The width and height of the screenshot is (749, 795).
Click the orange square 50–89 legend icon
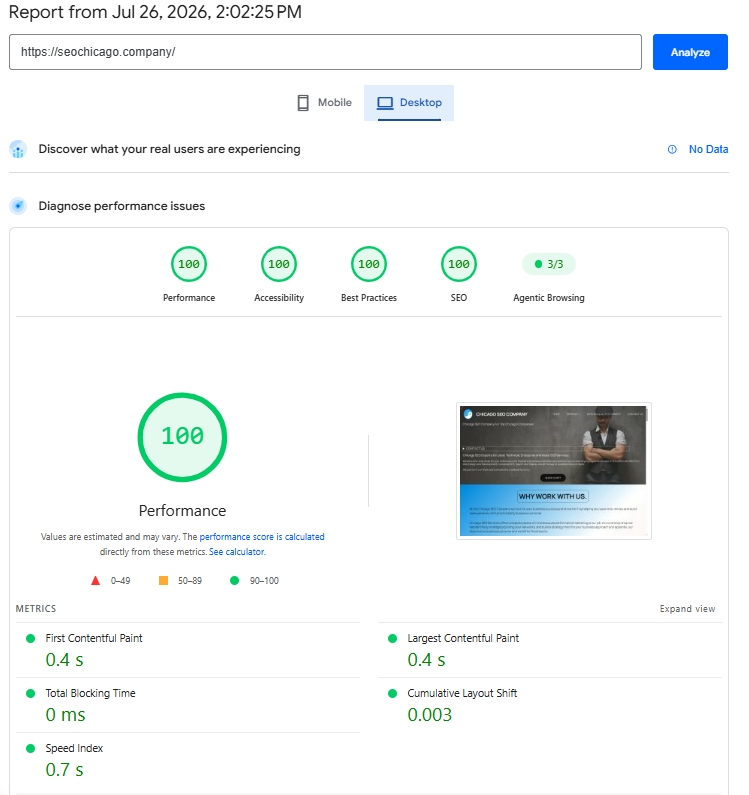163,581
